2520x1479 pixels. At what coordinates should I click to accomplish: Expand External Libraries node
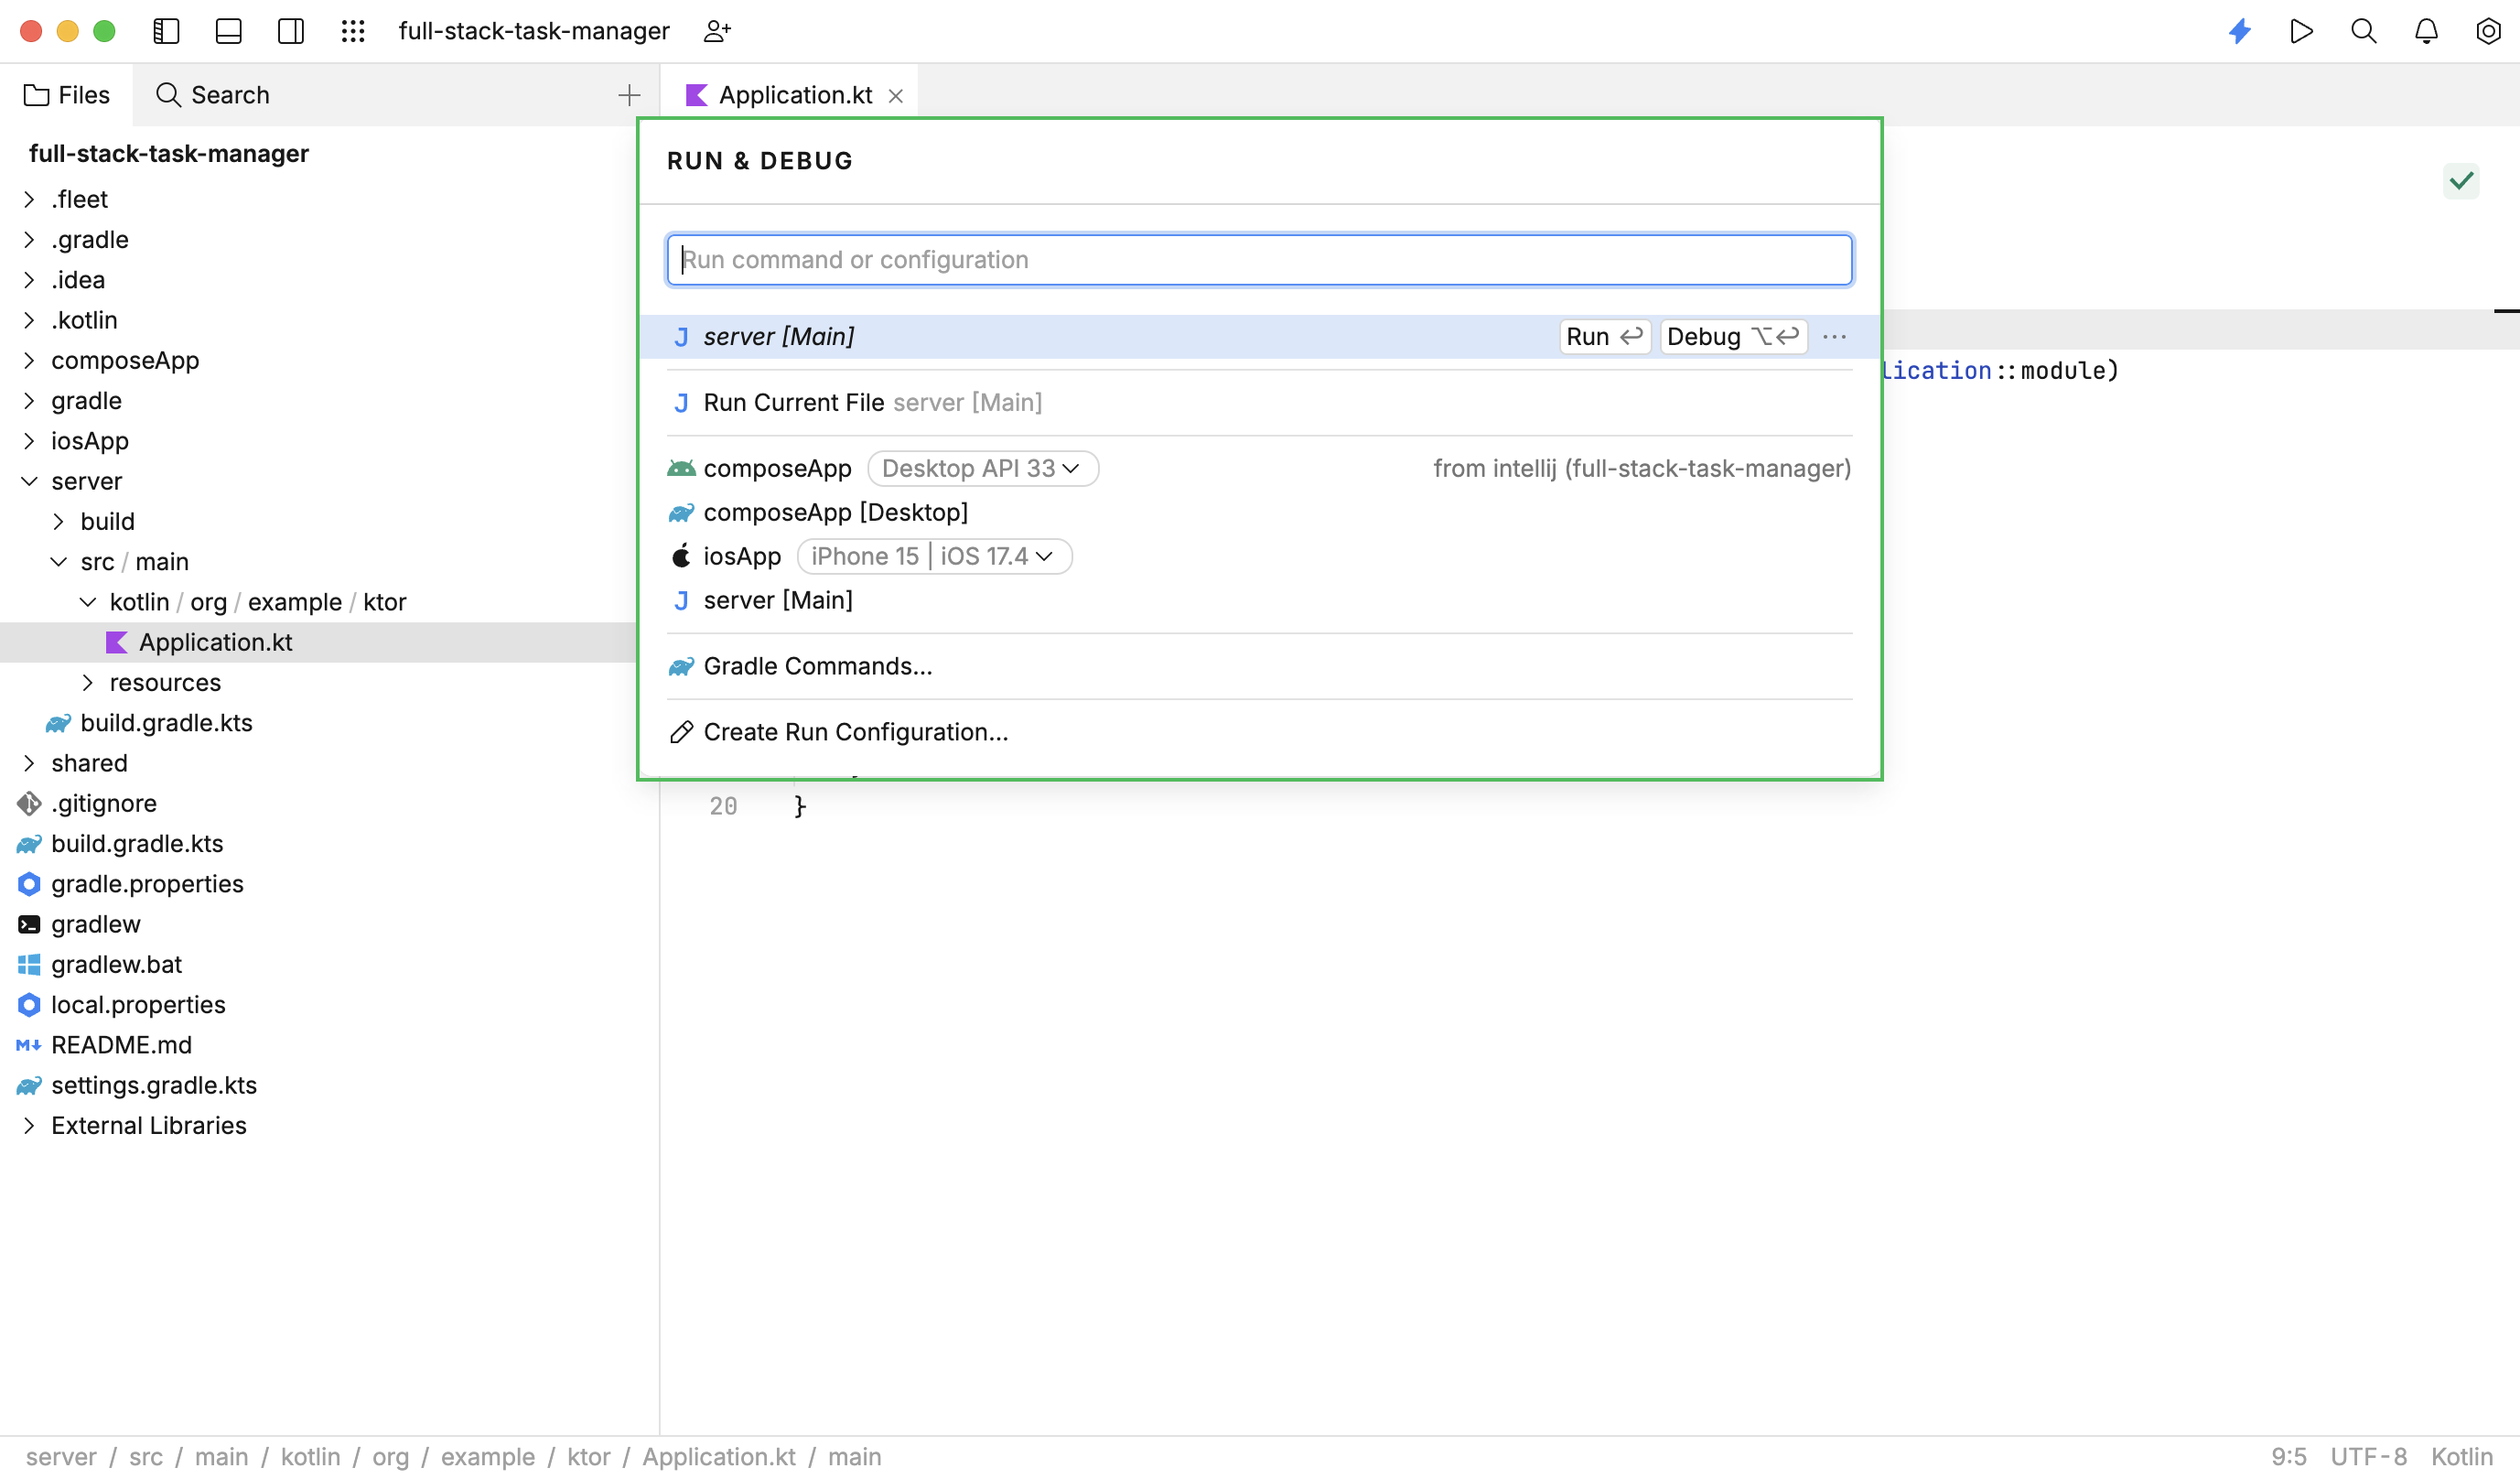coord(29,1126)
